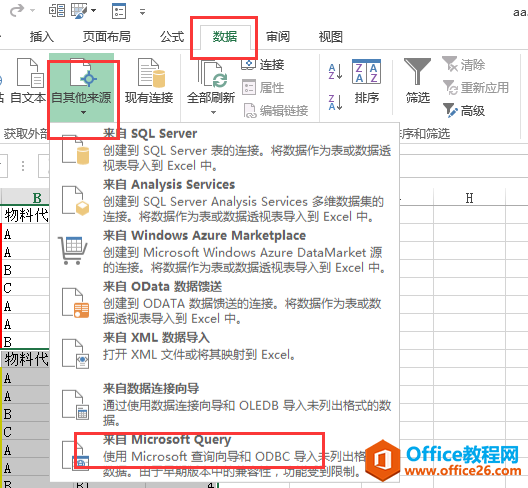This screenshot has width=528, height=488.
Task: Choose 来自 SQL Server menu item
Action: 225,149
